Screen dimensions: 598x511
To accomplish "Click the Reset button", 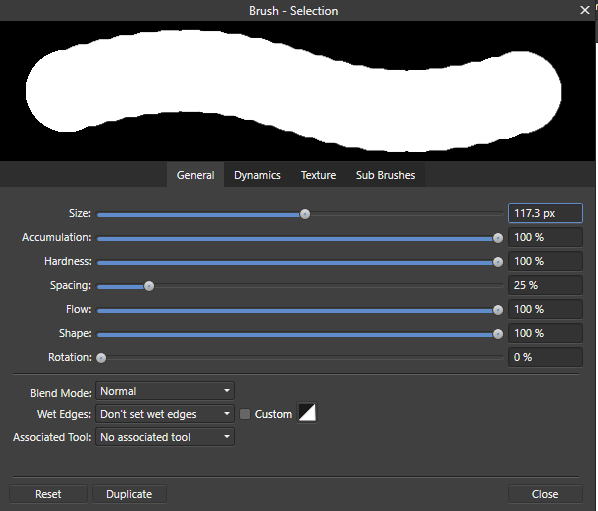I will [x=48, y=494].
